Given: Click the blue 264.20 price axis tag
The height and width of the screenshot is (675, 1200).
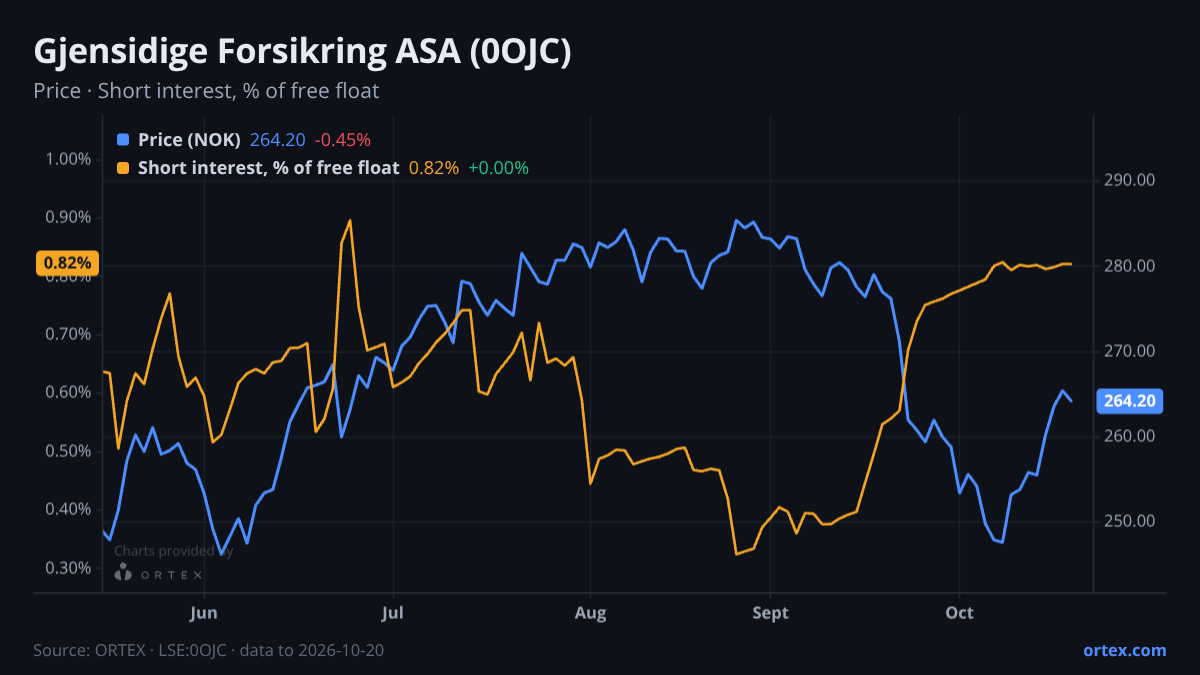Looking at the screenshot, I should coord(1130,401).
